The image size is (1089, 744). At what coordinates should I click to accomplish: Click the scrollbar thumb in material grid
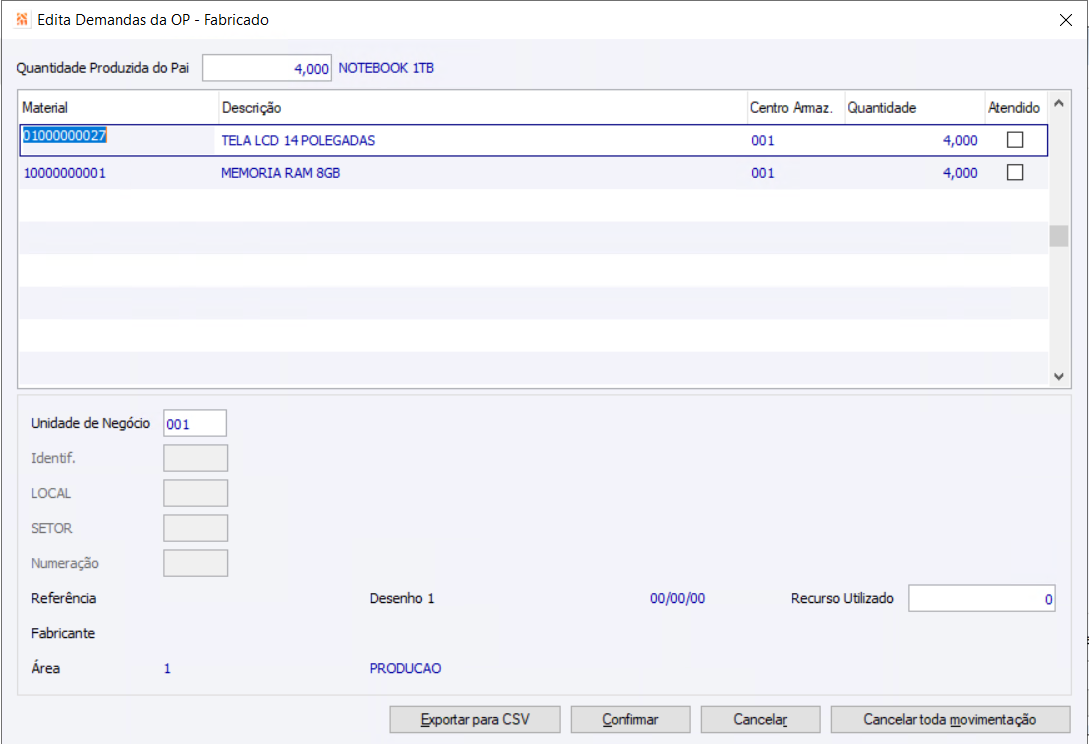[x=1058, y=236]
